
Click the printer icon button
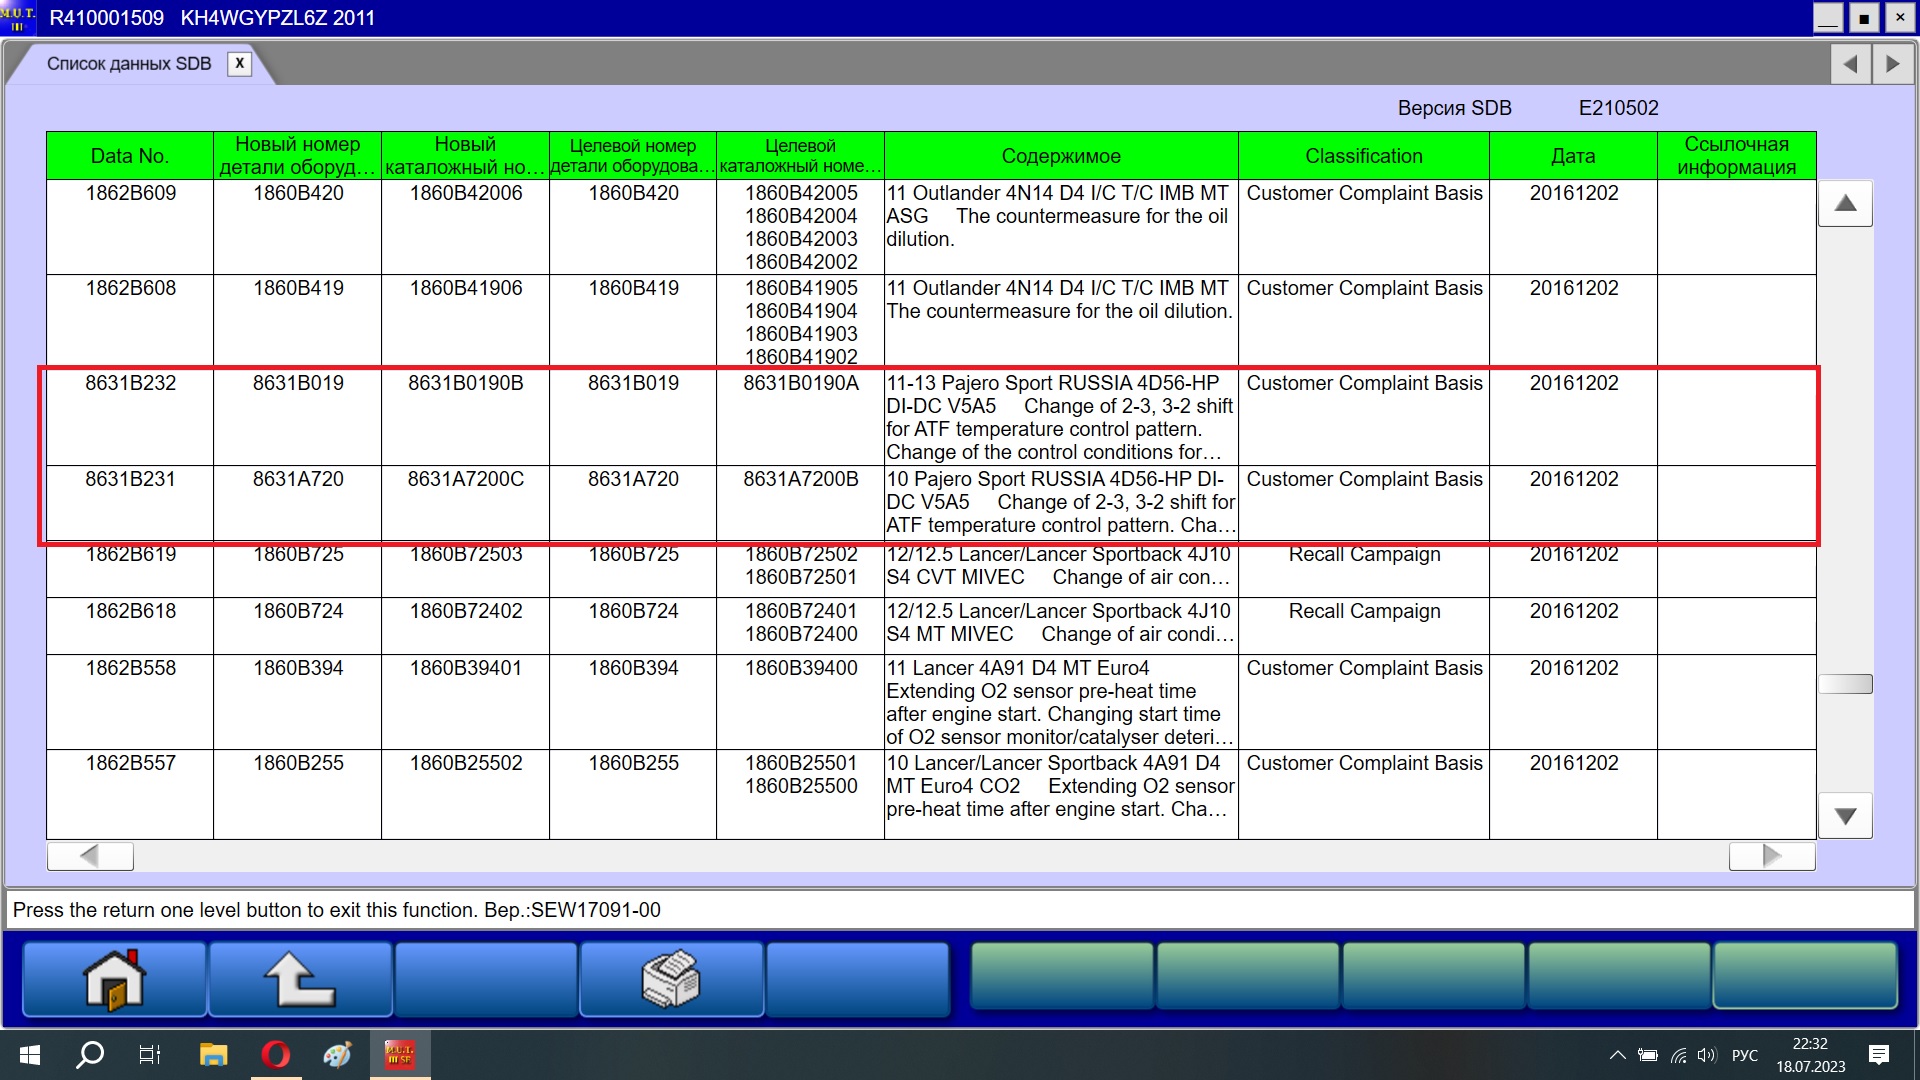tap(671, 979)
